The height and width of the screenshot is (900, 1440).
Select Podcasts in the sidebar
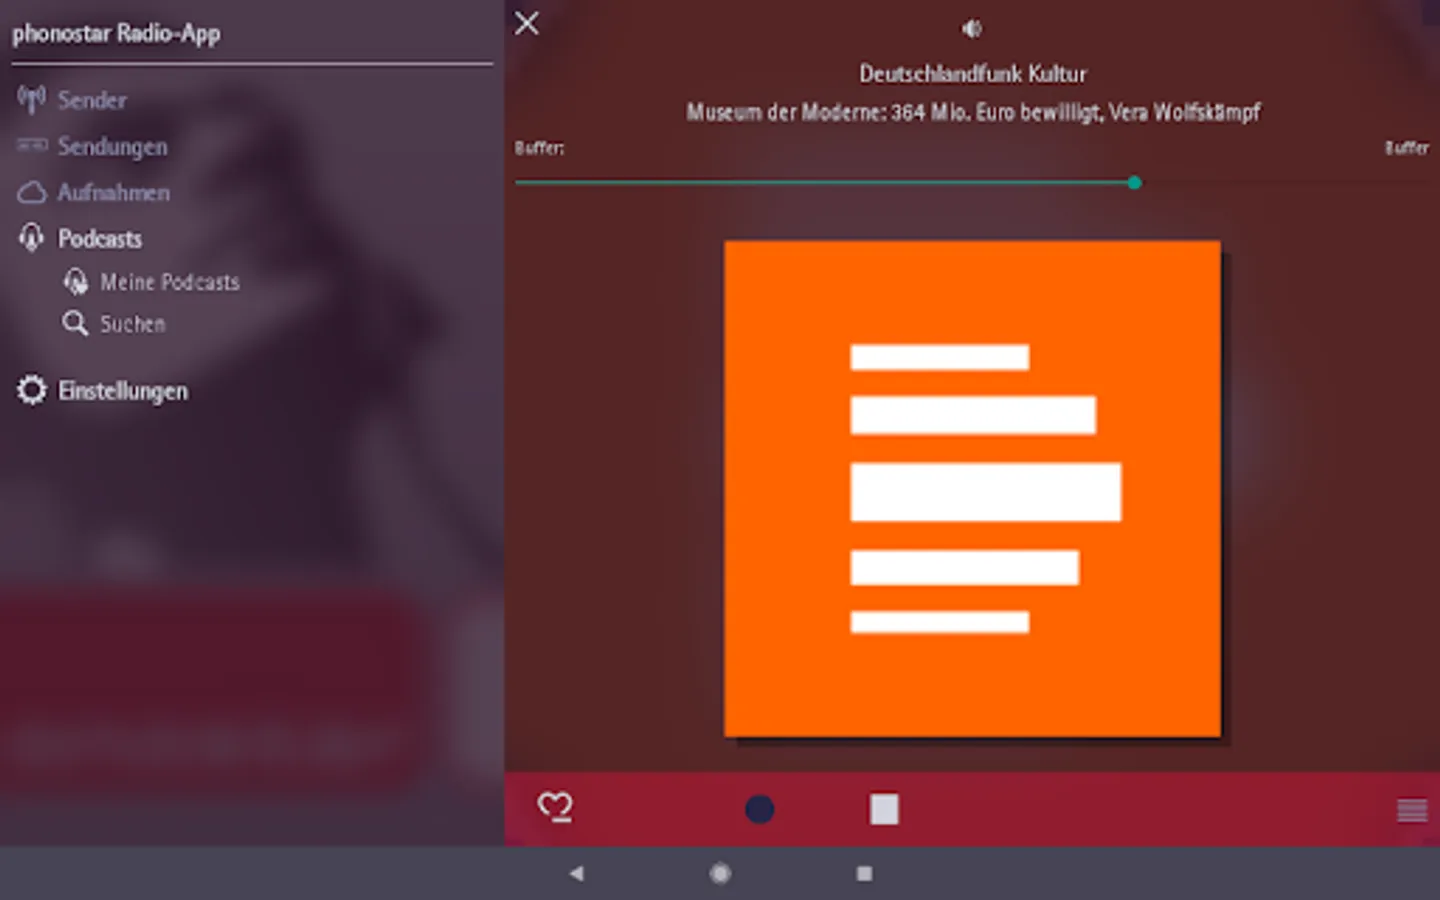point(99,238)
